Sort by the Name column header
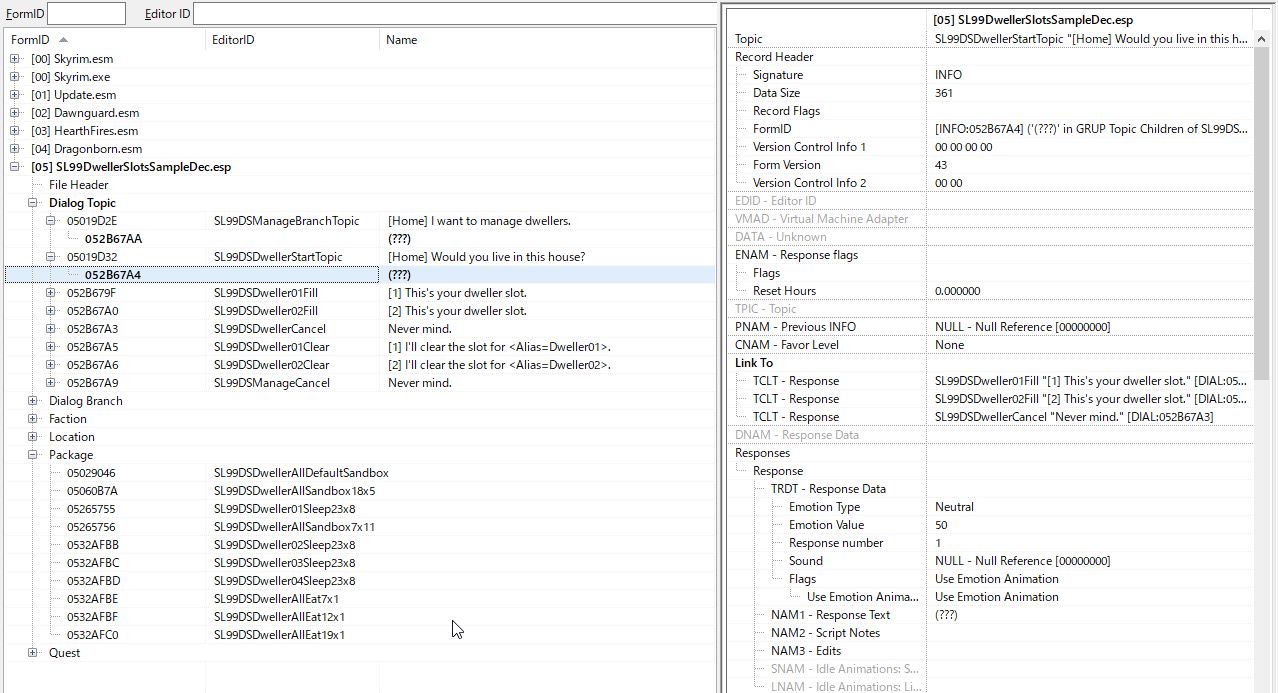Screen dimensions: 1278x693 pos(548,40)
